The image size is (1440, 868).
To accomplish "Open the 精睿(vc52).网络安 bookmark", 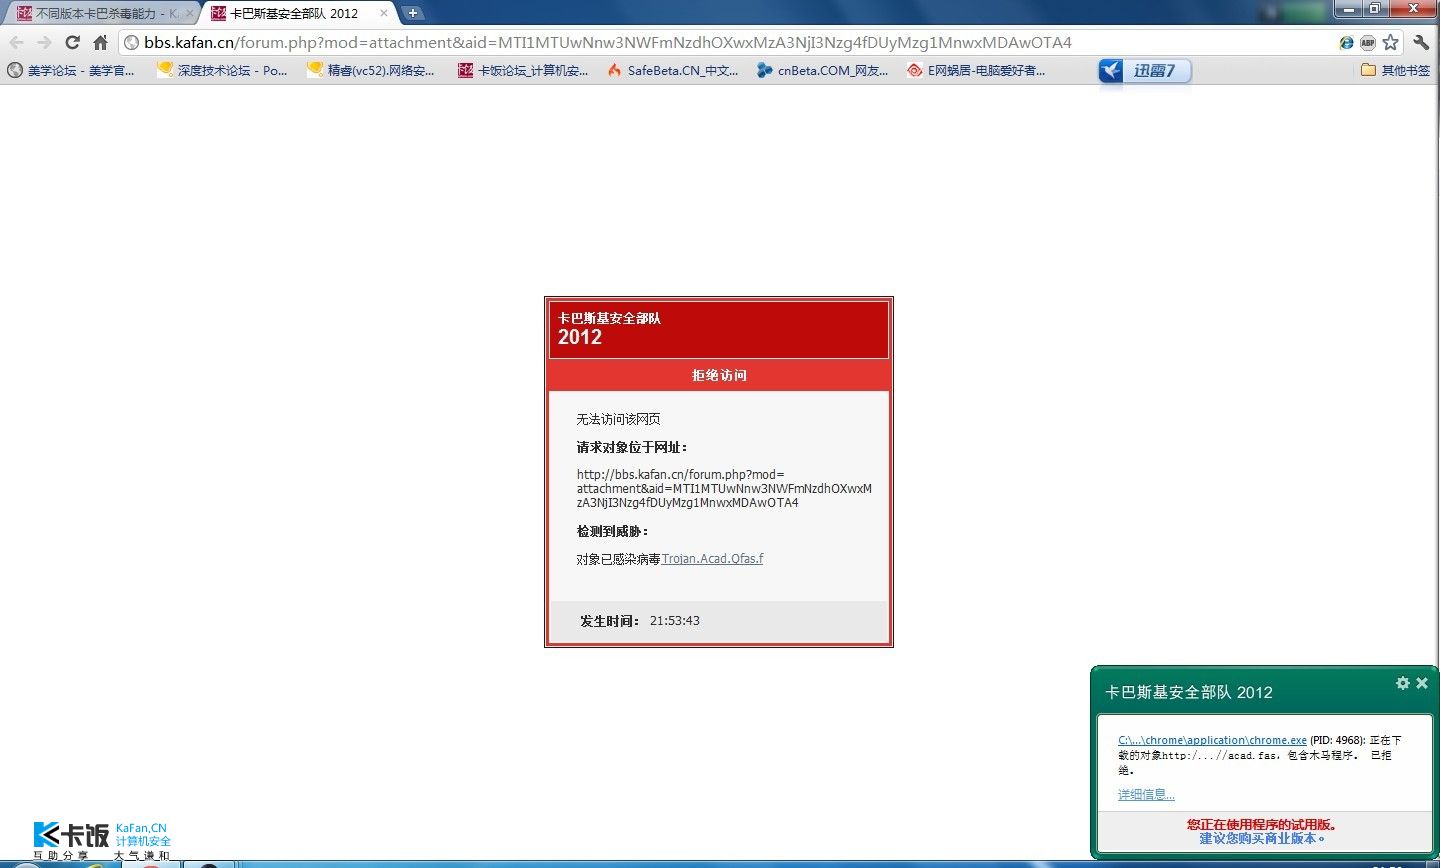I will pos(370,70).
